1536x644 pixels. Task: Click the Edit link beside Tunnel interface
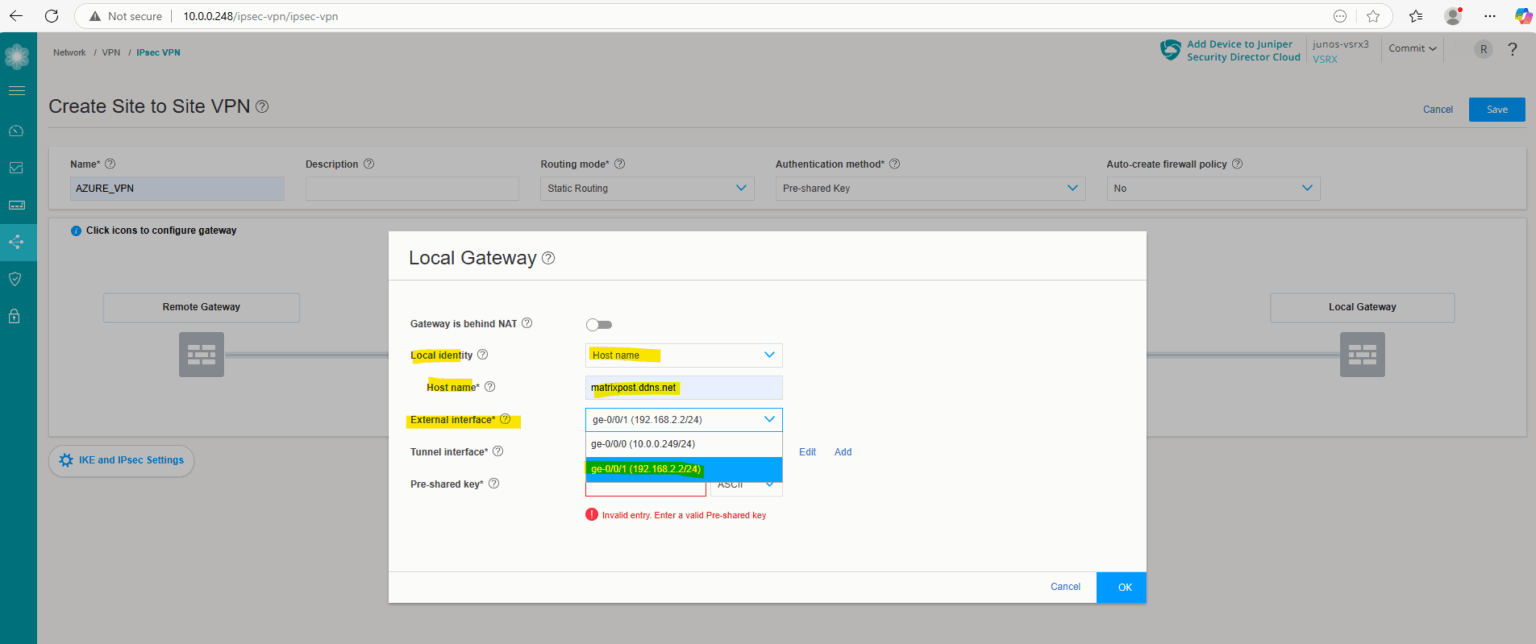coord(807,451)
